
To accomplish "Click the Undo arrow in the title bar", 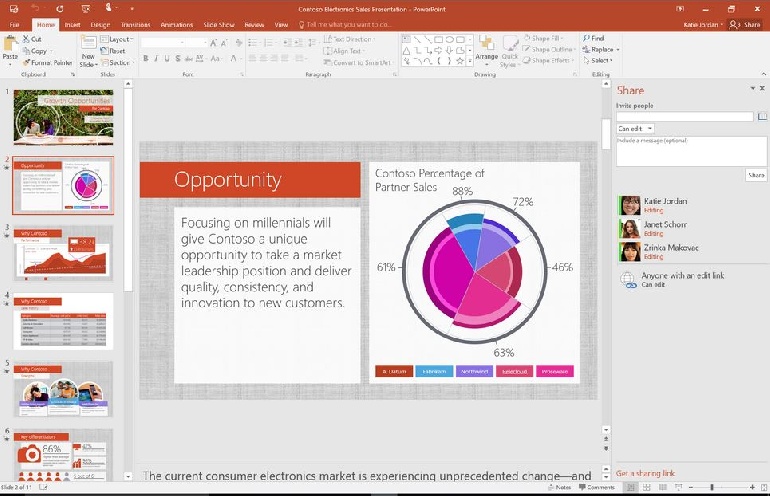I will [x=35, y=8].
